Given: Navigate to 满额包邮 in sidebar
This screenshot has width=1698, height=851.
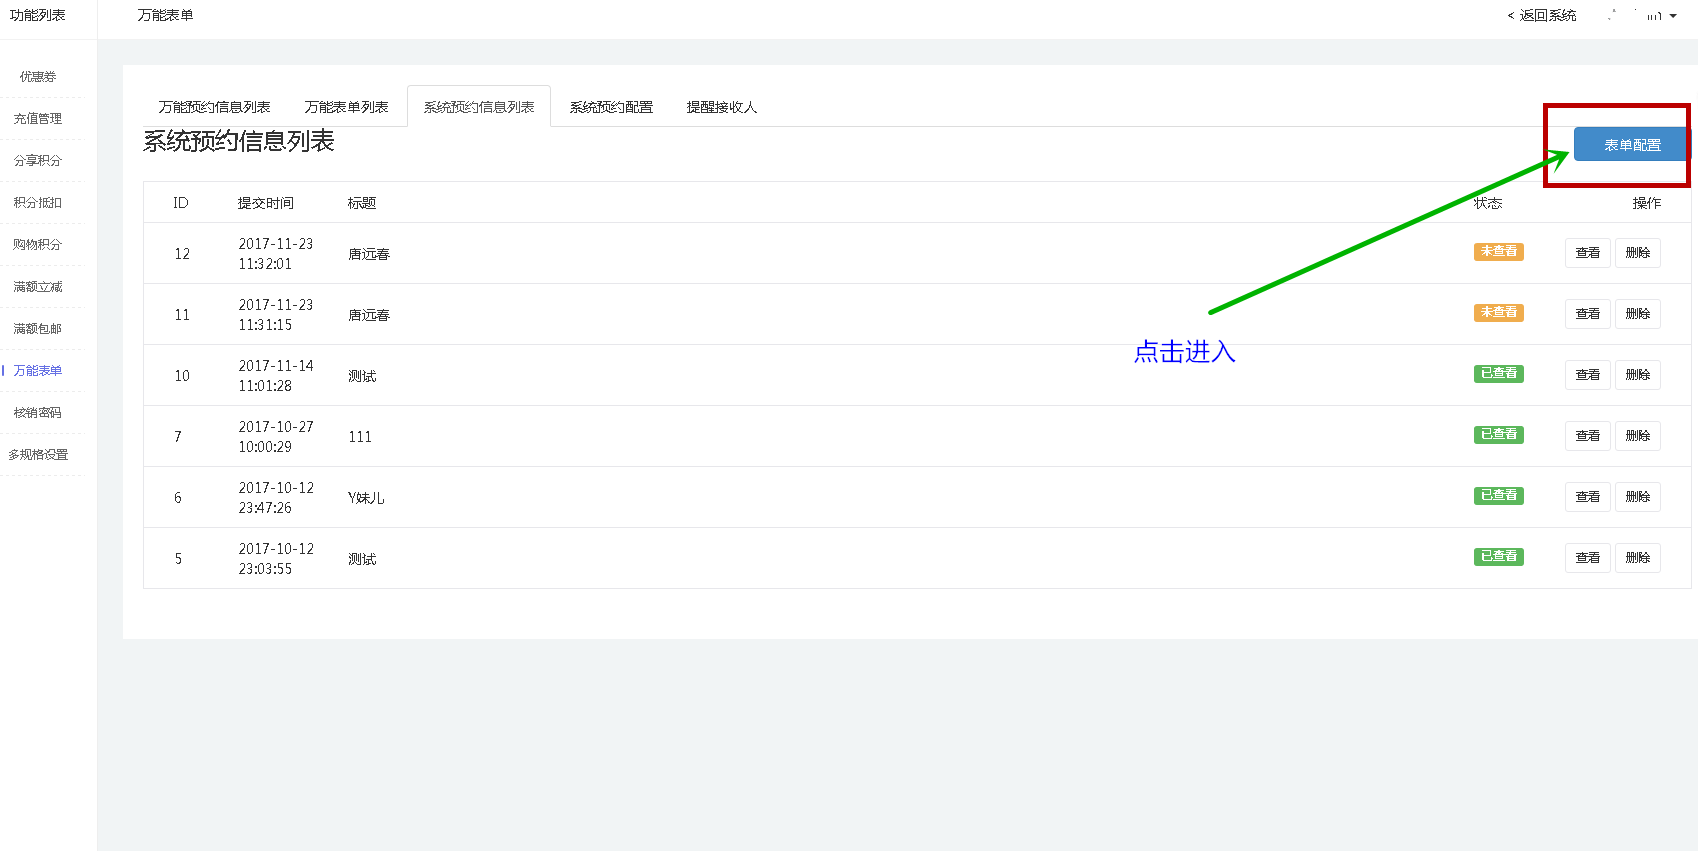Looking at the screenshot, I should coord(38,329).
